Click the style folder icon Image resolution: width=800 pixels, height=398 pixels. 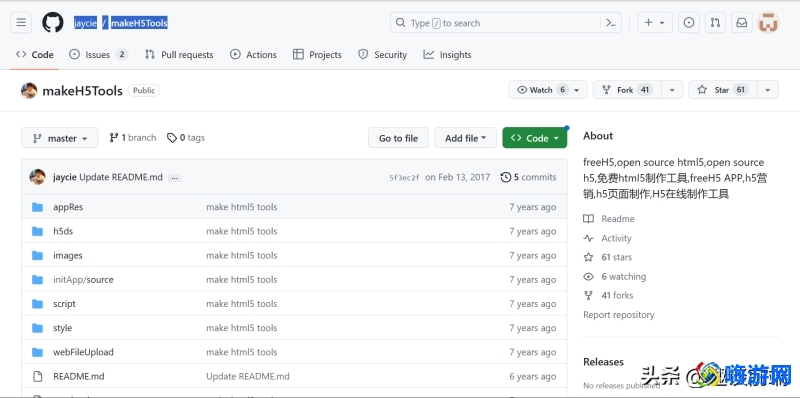click(x=37, y=328)
